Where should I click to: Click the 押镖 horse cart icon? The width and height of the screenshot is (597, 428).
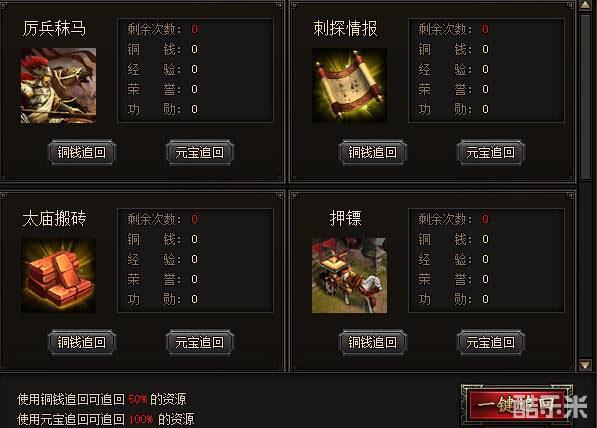click(350, 275)
